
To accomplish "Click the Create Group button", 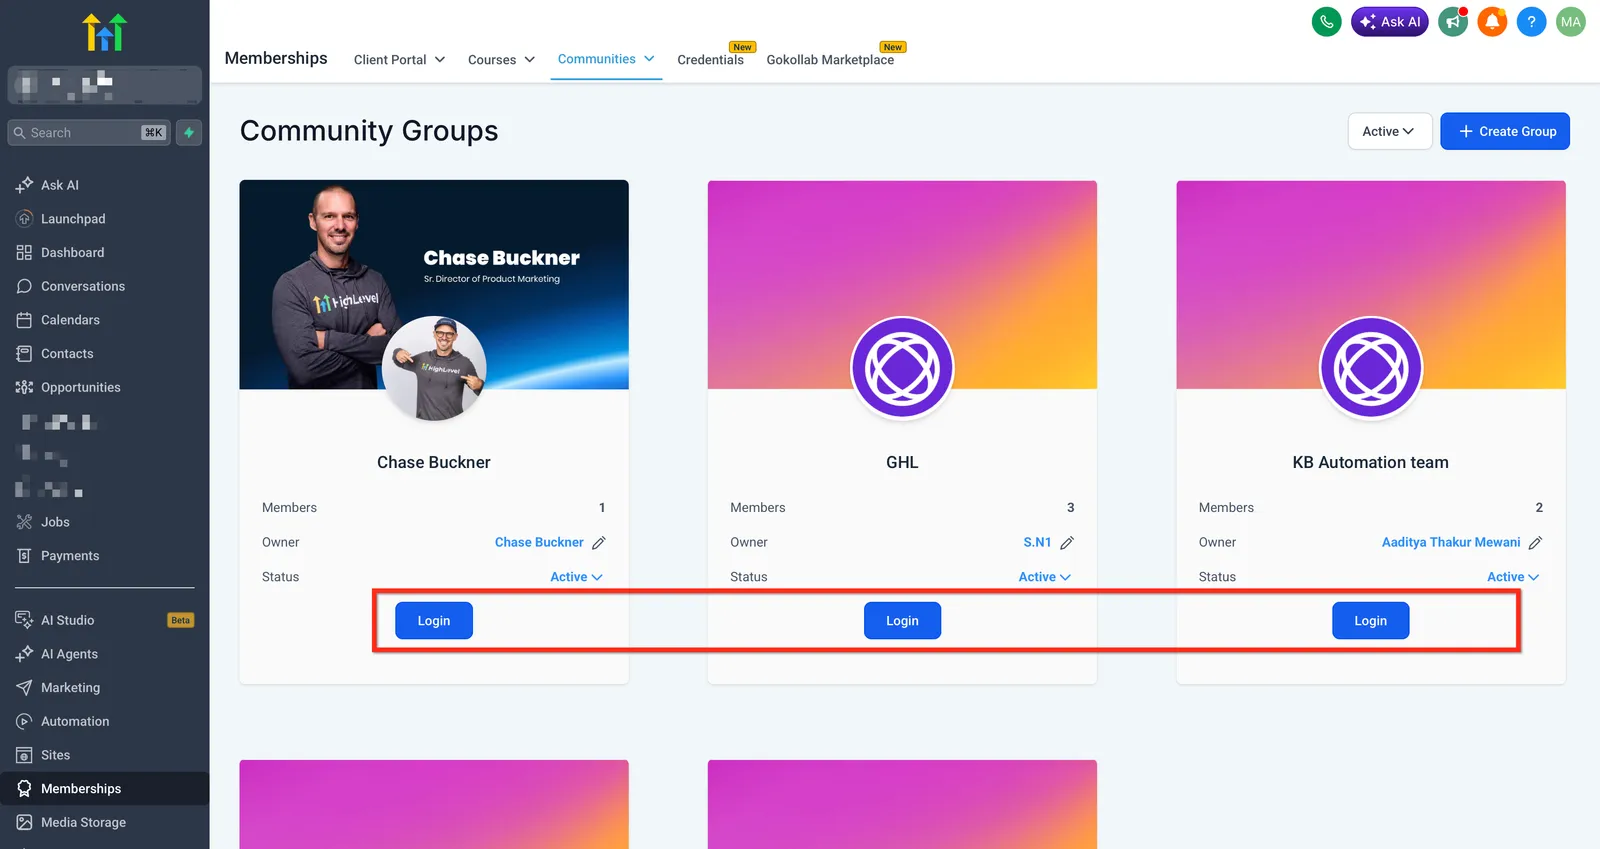I will [1505, 131].
